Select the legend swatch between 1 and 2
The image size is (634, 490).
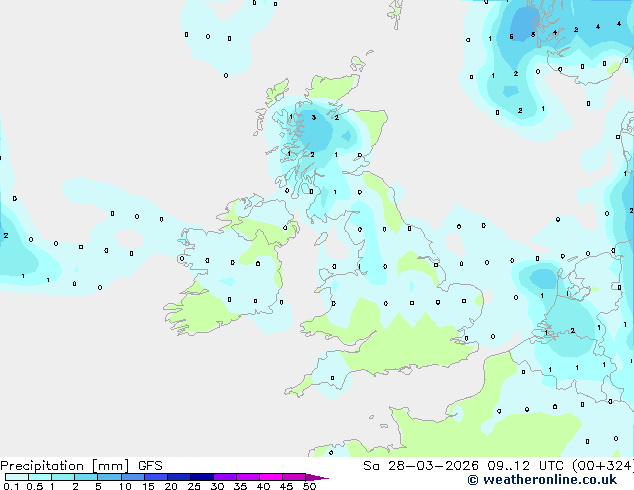[63, 477]
